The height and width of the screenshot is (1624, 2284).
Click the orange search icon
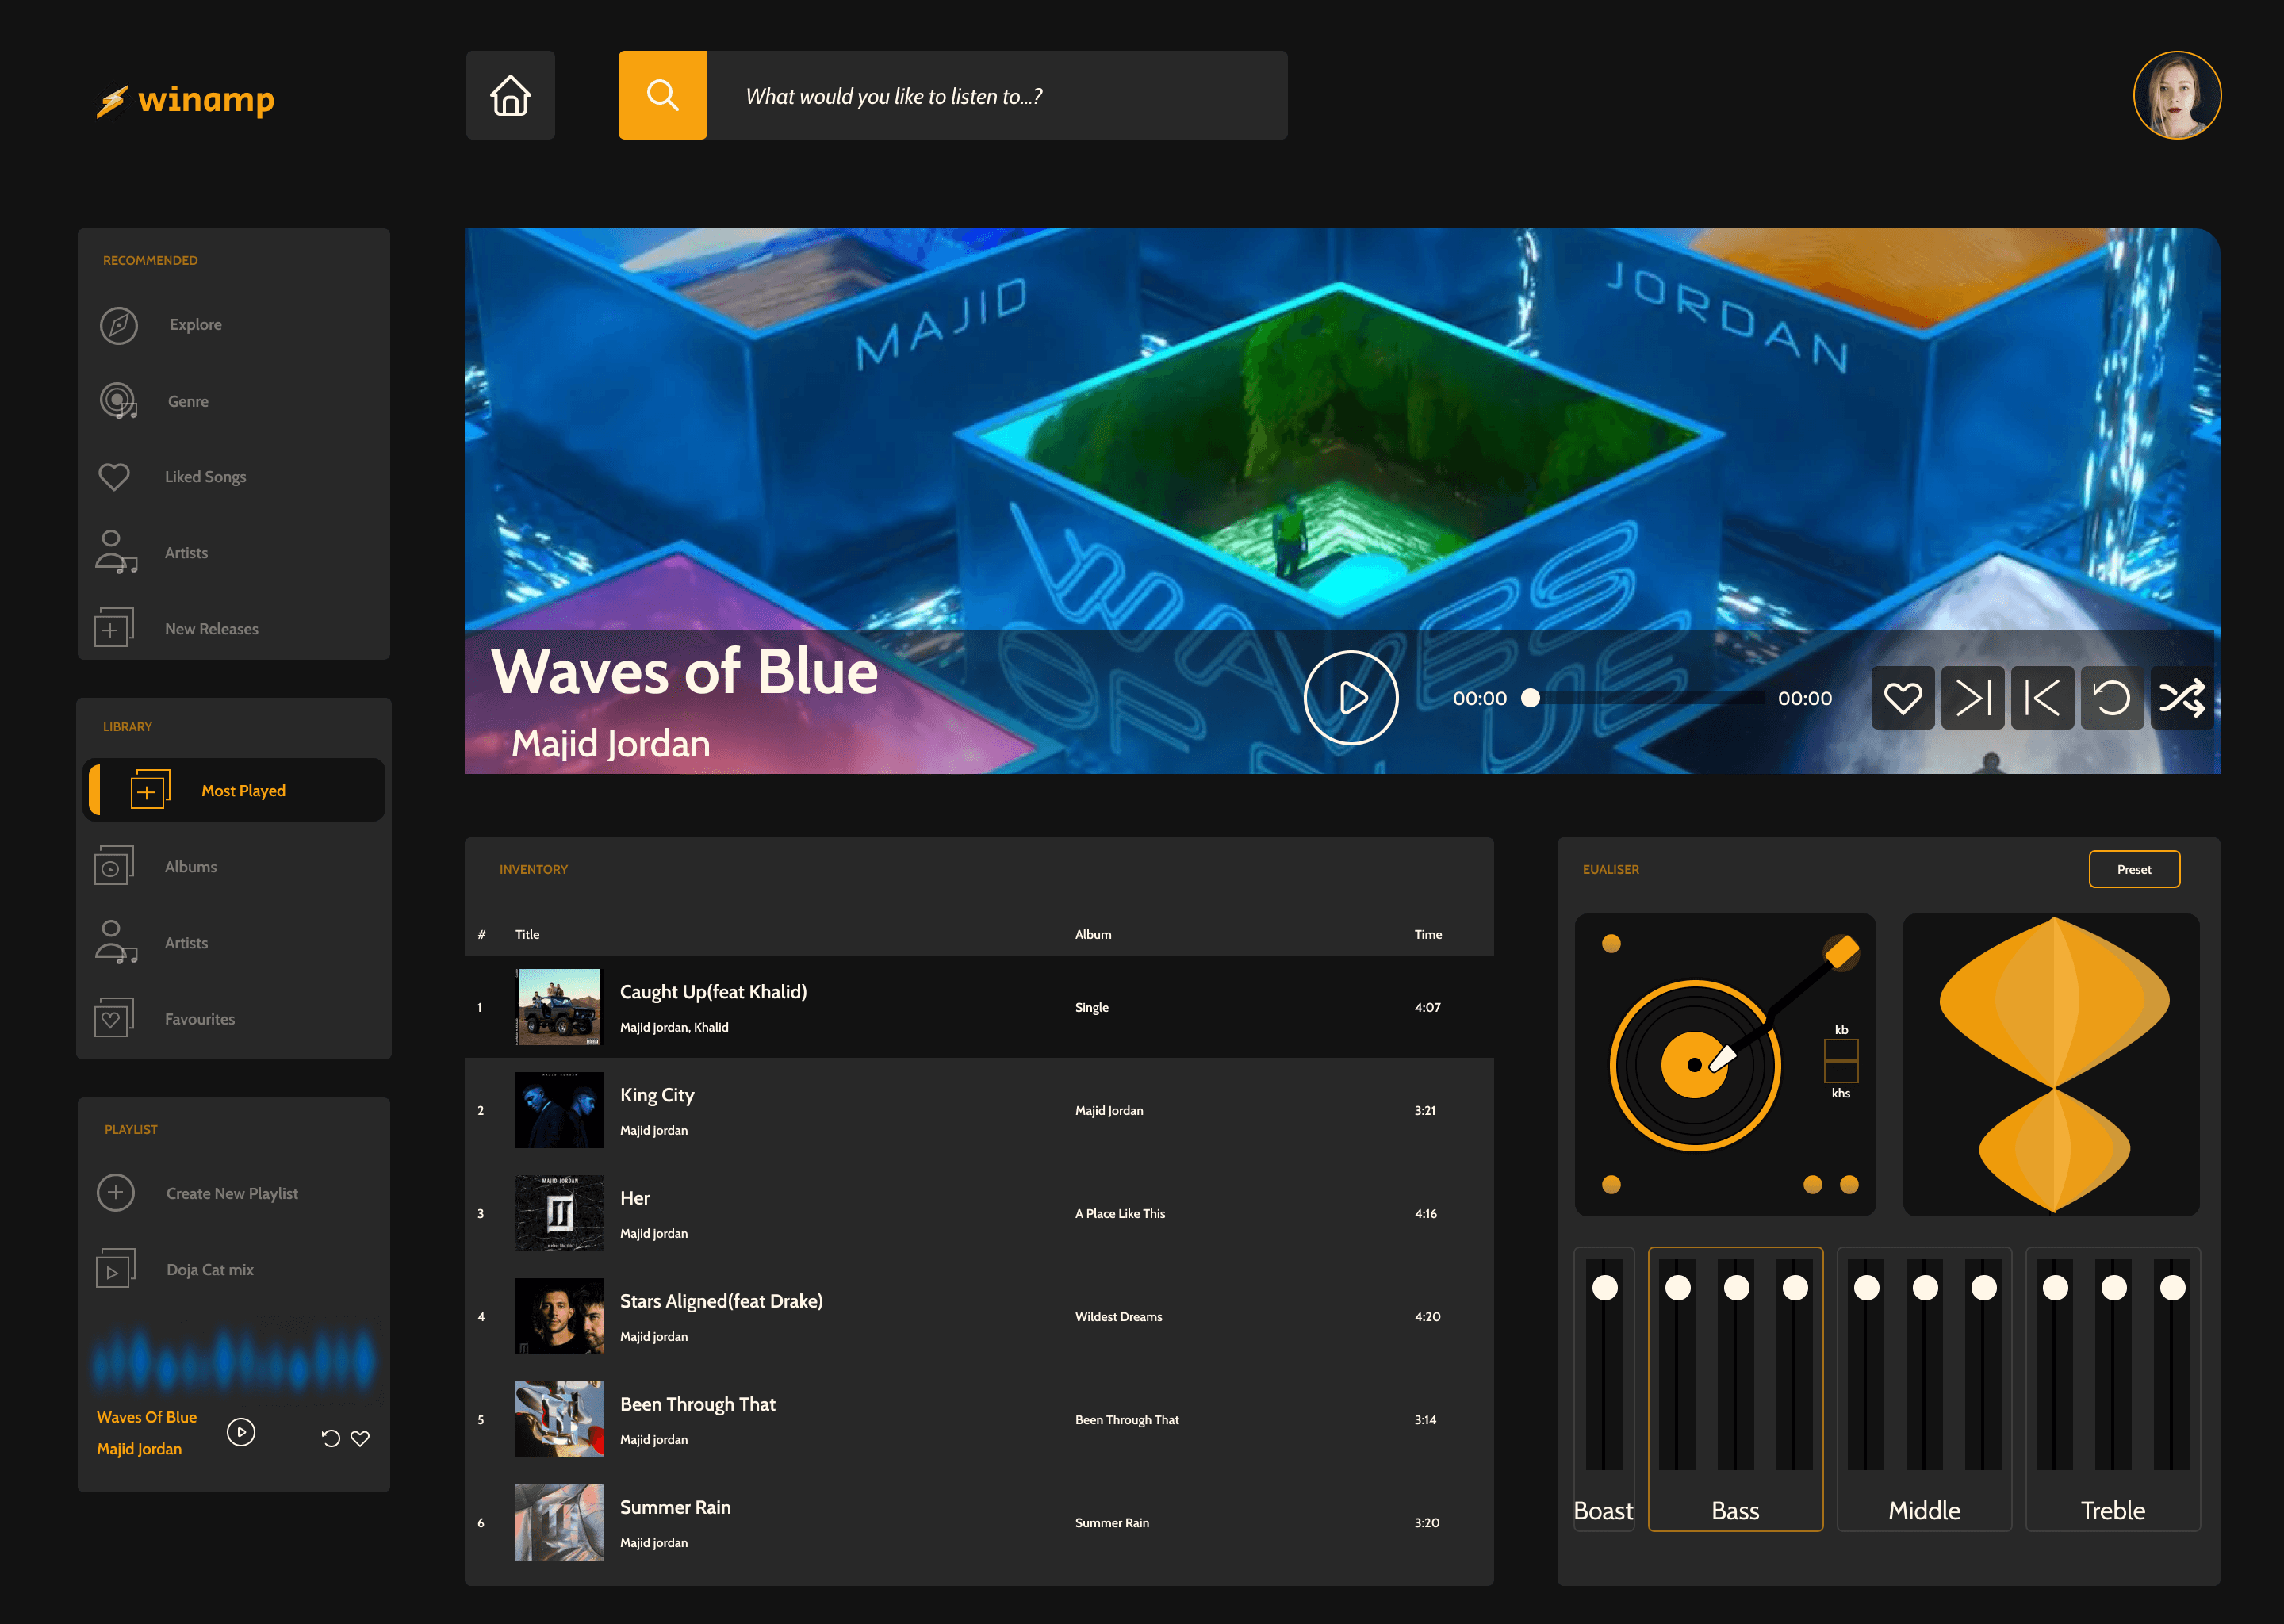pyautogui.click(x=662, y=95)
